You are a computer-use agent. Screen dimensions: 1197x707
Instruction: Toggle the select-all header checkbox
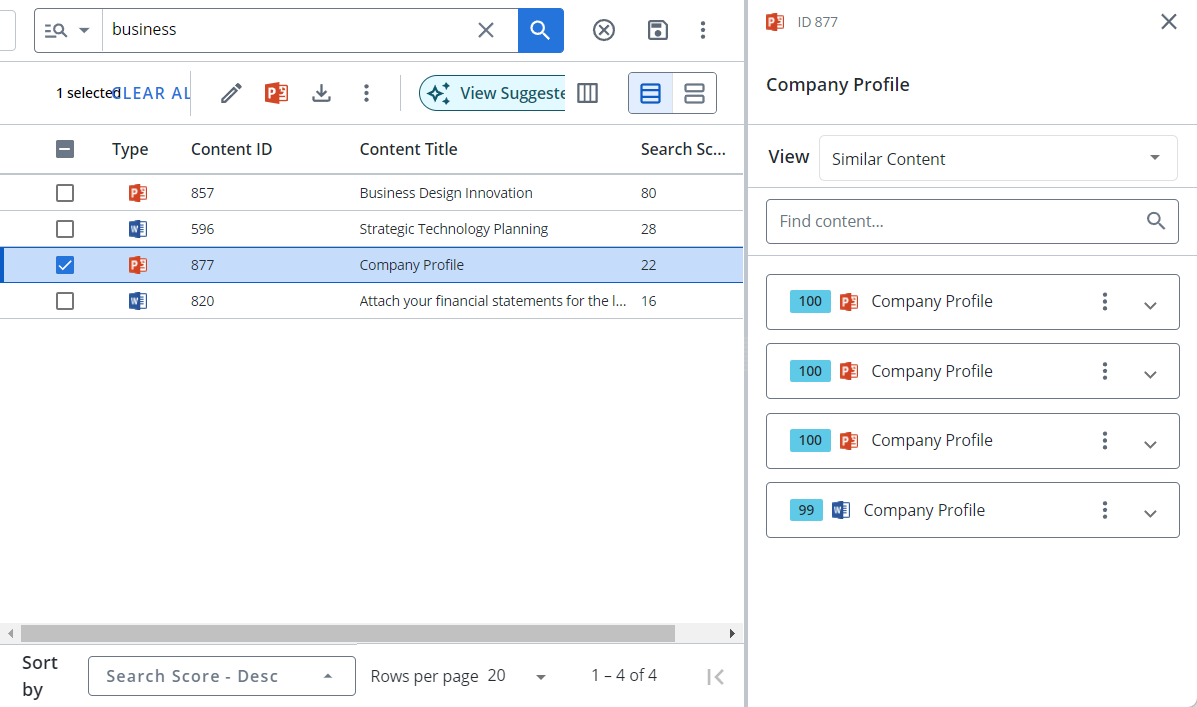click(x=65, y=149)
